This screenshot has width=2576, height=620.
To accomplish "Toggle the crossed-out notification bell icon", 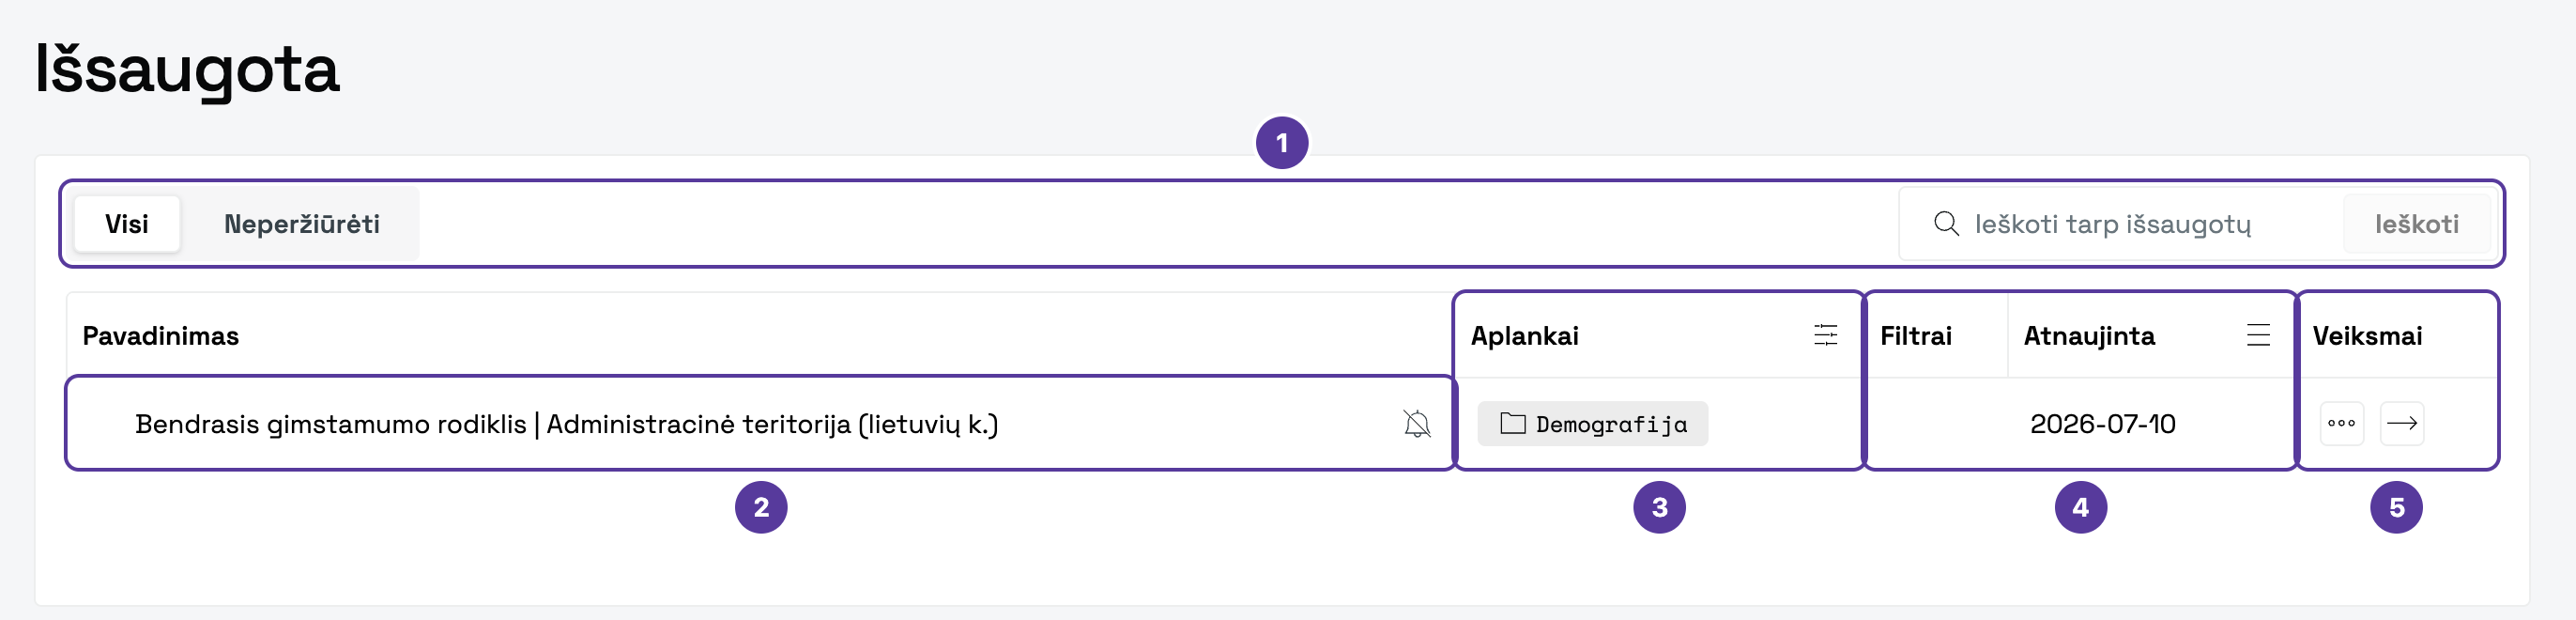I will pyautogui.click(x=1416, y=424).
